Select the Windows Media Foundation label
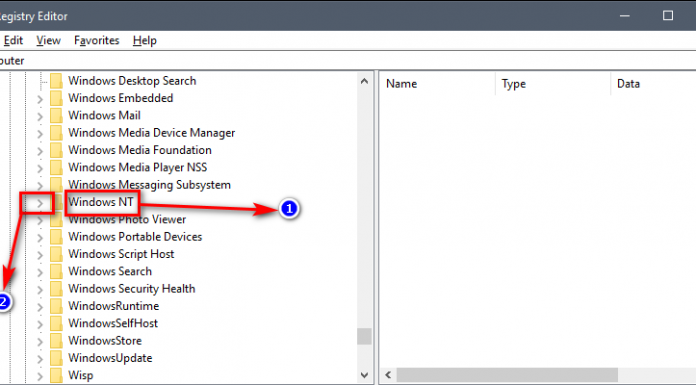The width and height of the screenshot is (696, 385). coord(140,150)
